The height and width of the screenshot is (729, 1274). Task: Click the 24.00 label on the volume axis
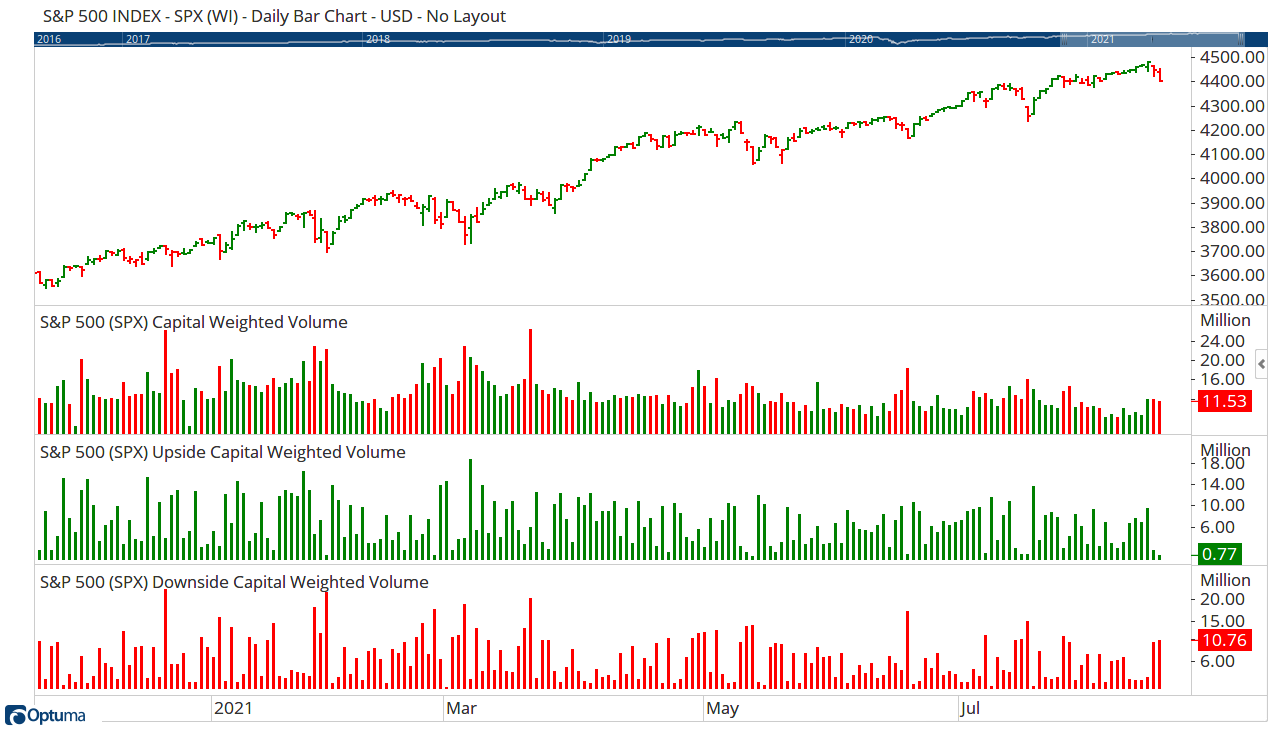(x=1224, y=339)
